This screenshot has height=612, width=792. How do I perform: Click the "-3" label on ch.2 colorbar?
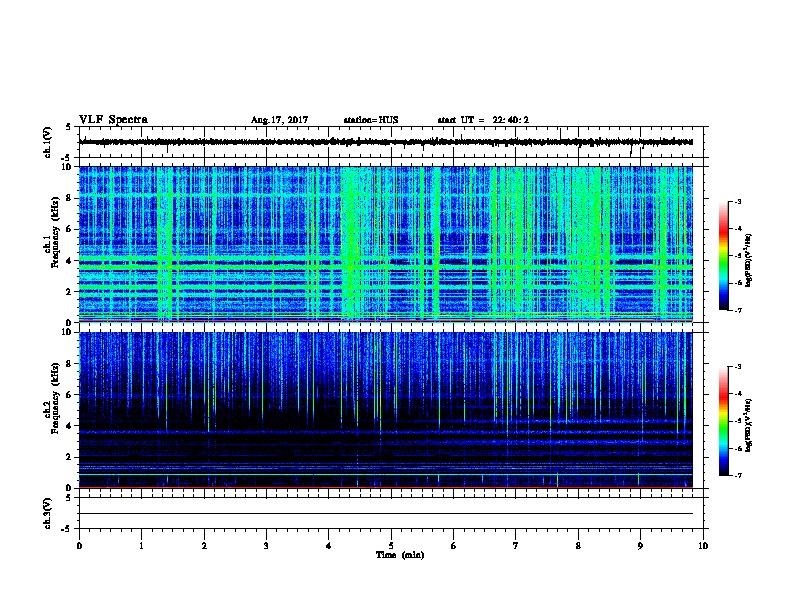pyautogui.click(x=738, y=367)
